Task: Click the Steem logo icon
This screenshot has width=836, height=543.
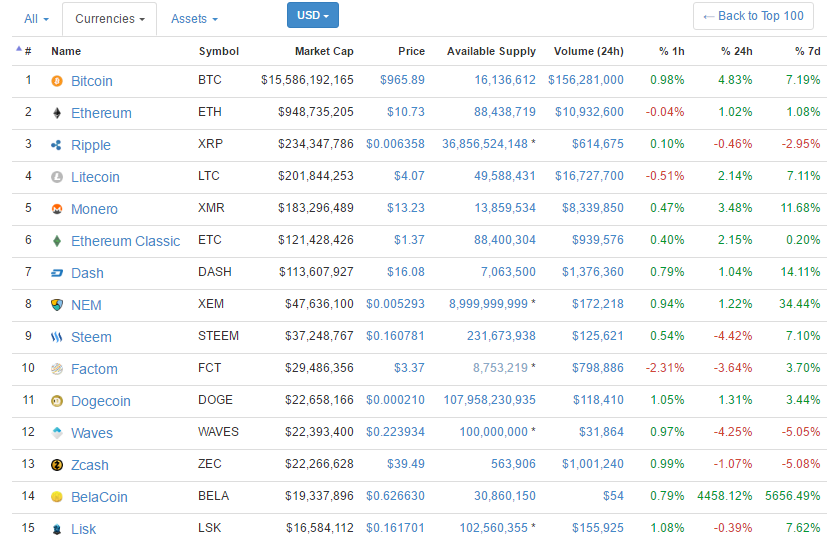Action: pos(57,337)
